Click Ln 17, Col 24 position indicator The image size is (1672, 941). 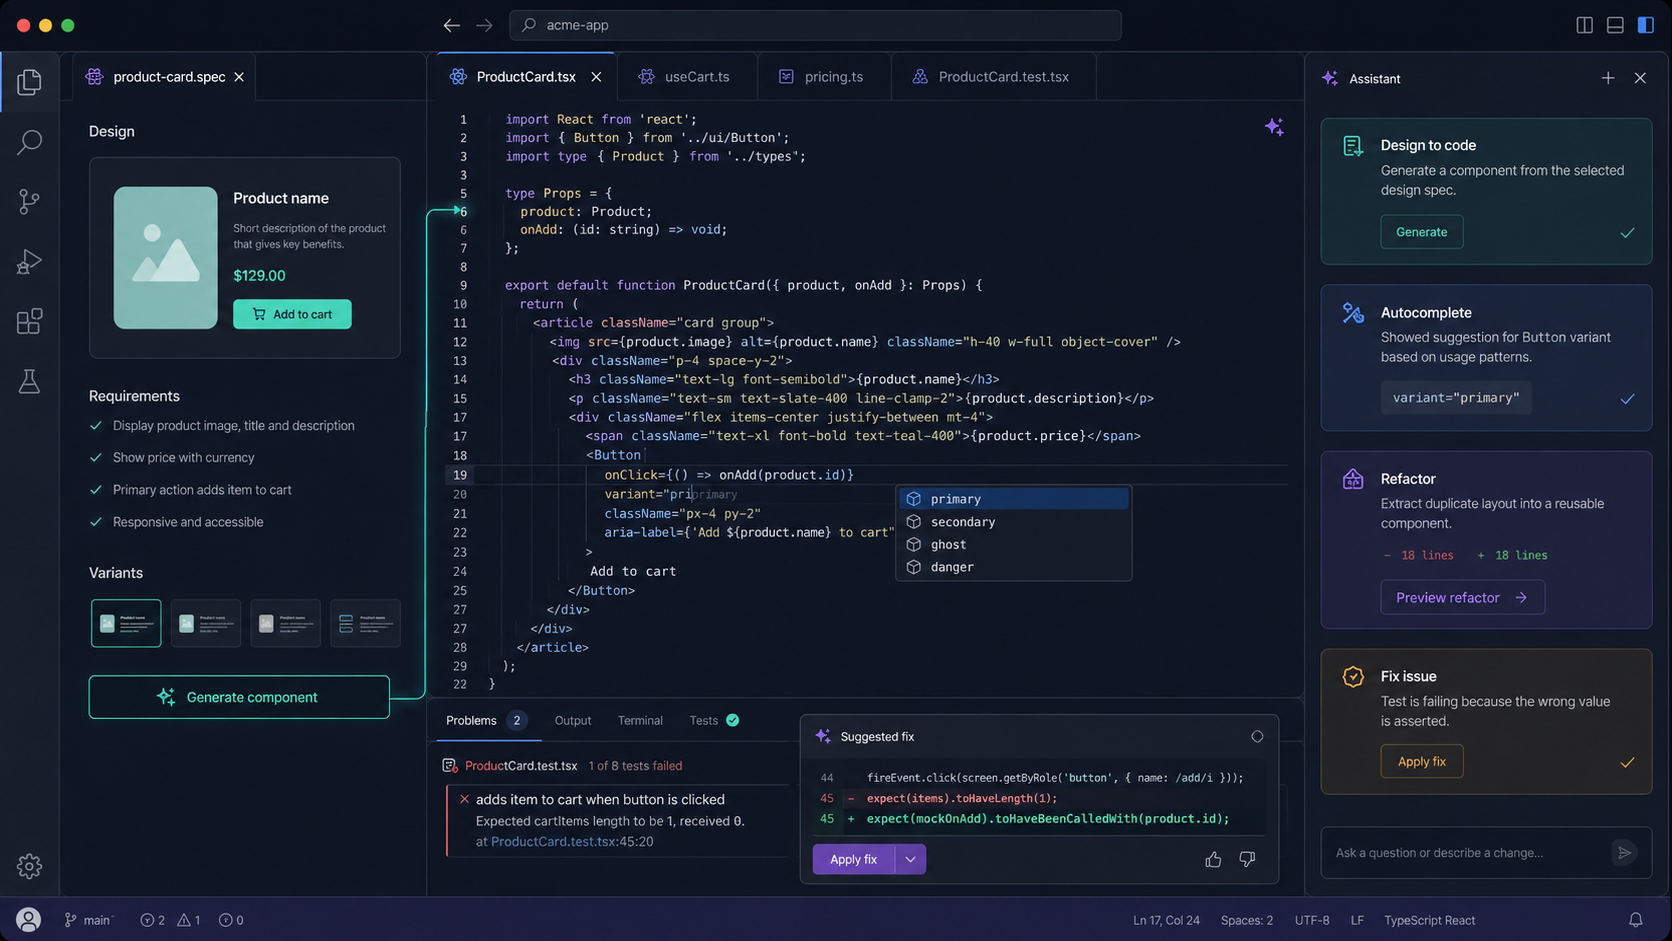(x=1166, y=920)
